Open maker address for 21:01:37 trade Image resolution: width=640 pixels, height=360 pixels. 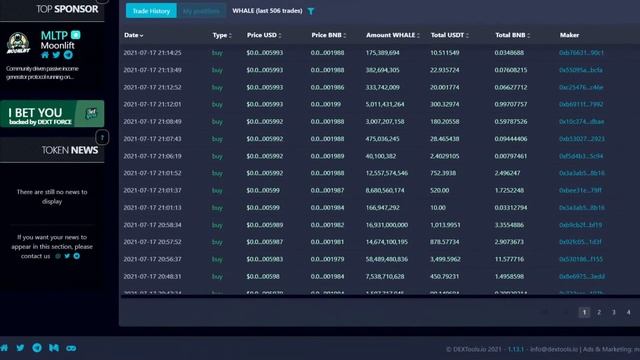coord(580,190)
